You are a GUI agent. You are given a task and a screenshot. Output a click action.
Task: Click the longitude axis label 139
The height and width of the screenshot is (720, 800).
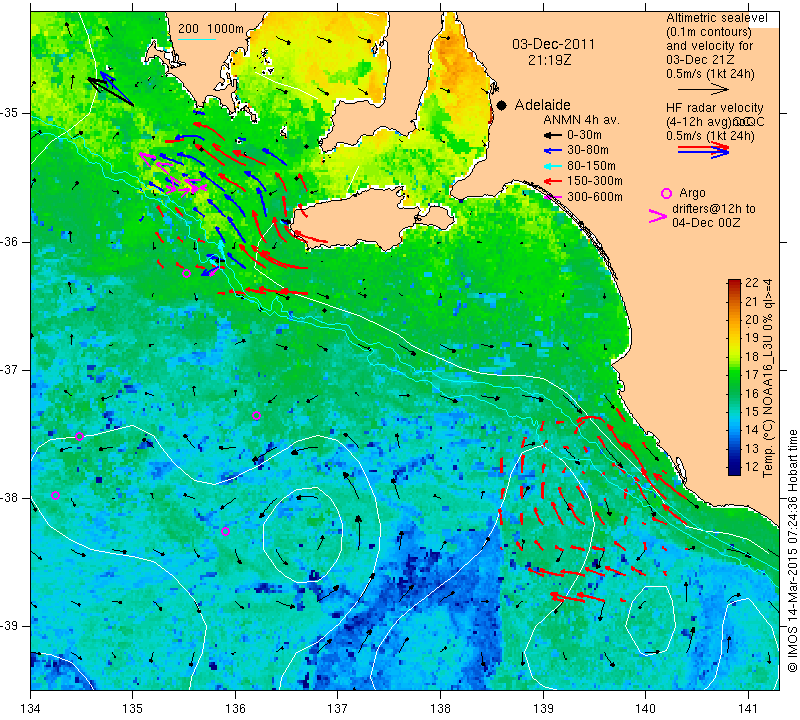point(543,708)
